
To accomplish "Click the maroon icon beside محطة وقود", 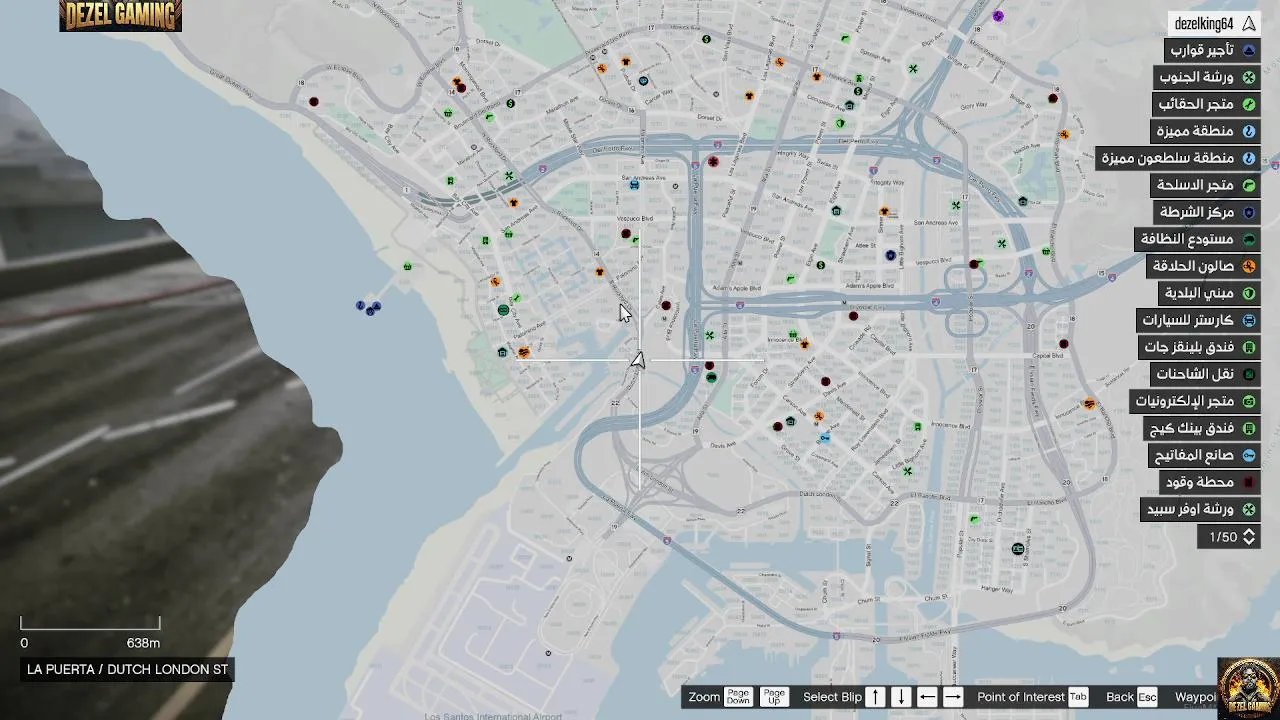I will pyautogui.click(x=1248, y=482).
